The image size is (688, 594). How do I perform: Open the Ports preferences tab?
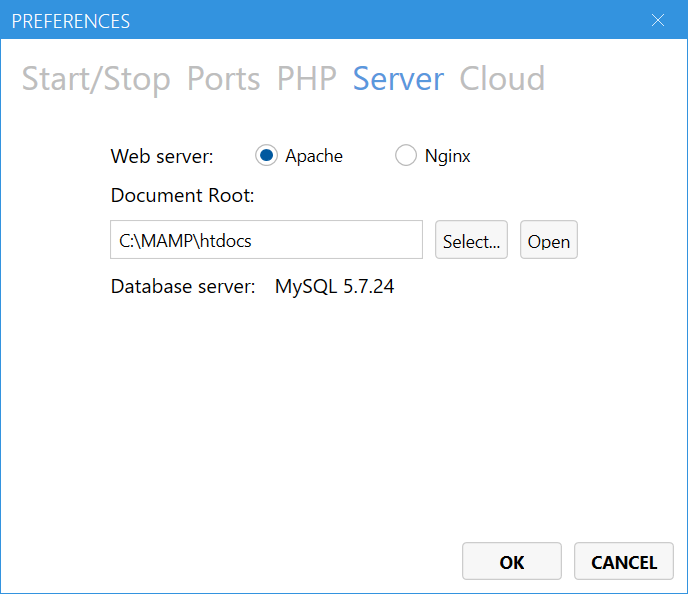coord(224,79)
